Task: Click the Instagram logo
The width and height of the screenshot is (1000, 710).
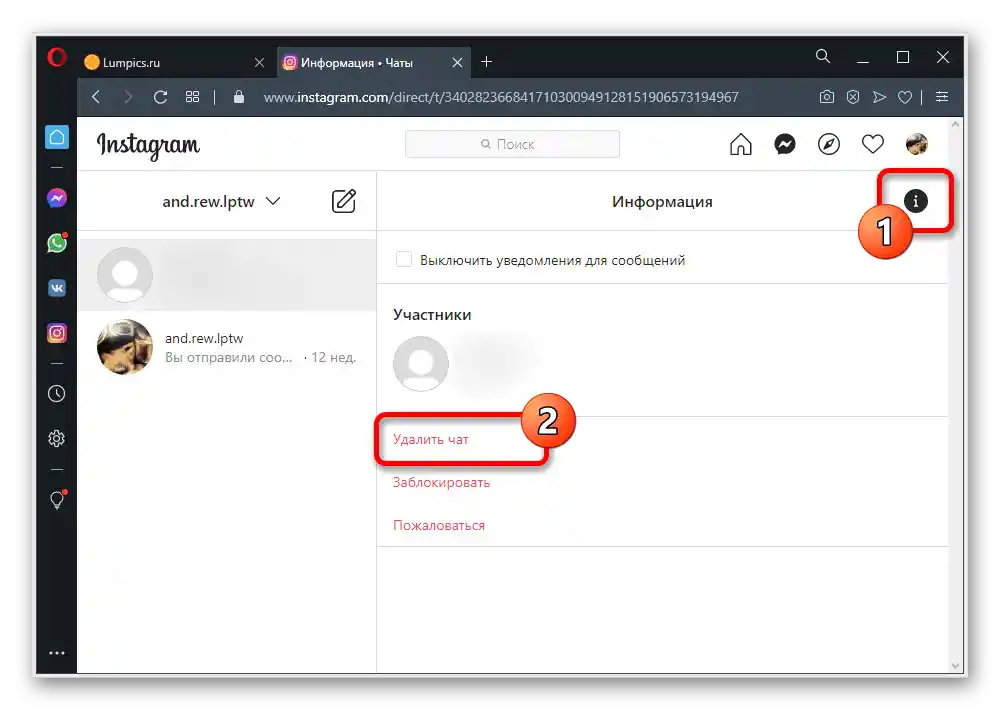Action: [x=148, y=145]
